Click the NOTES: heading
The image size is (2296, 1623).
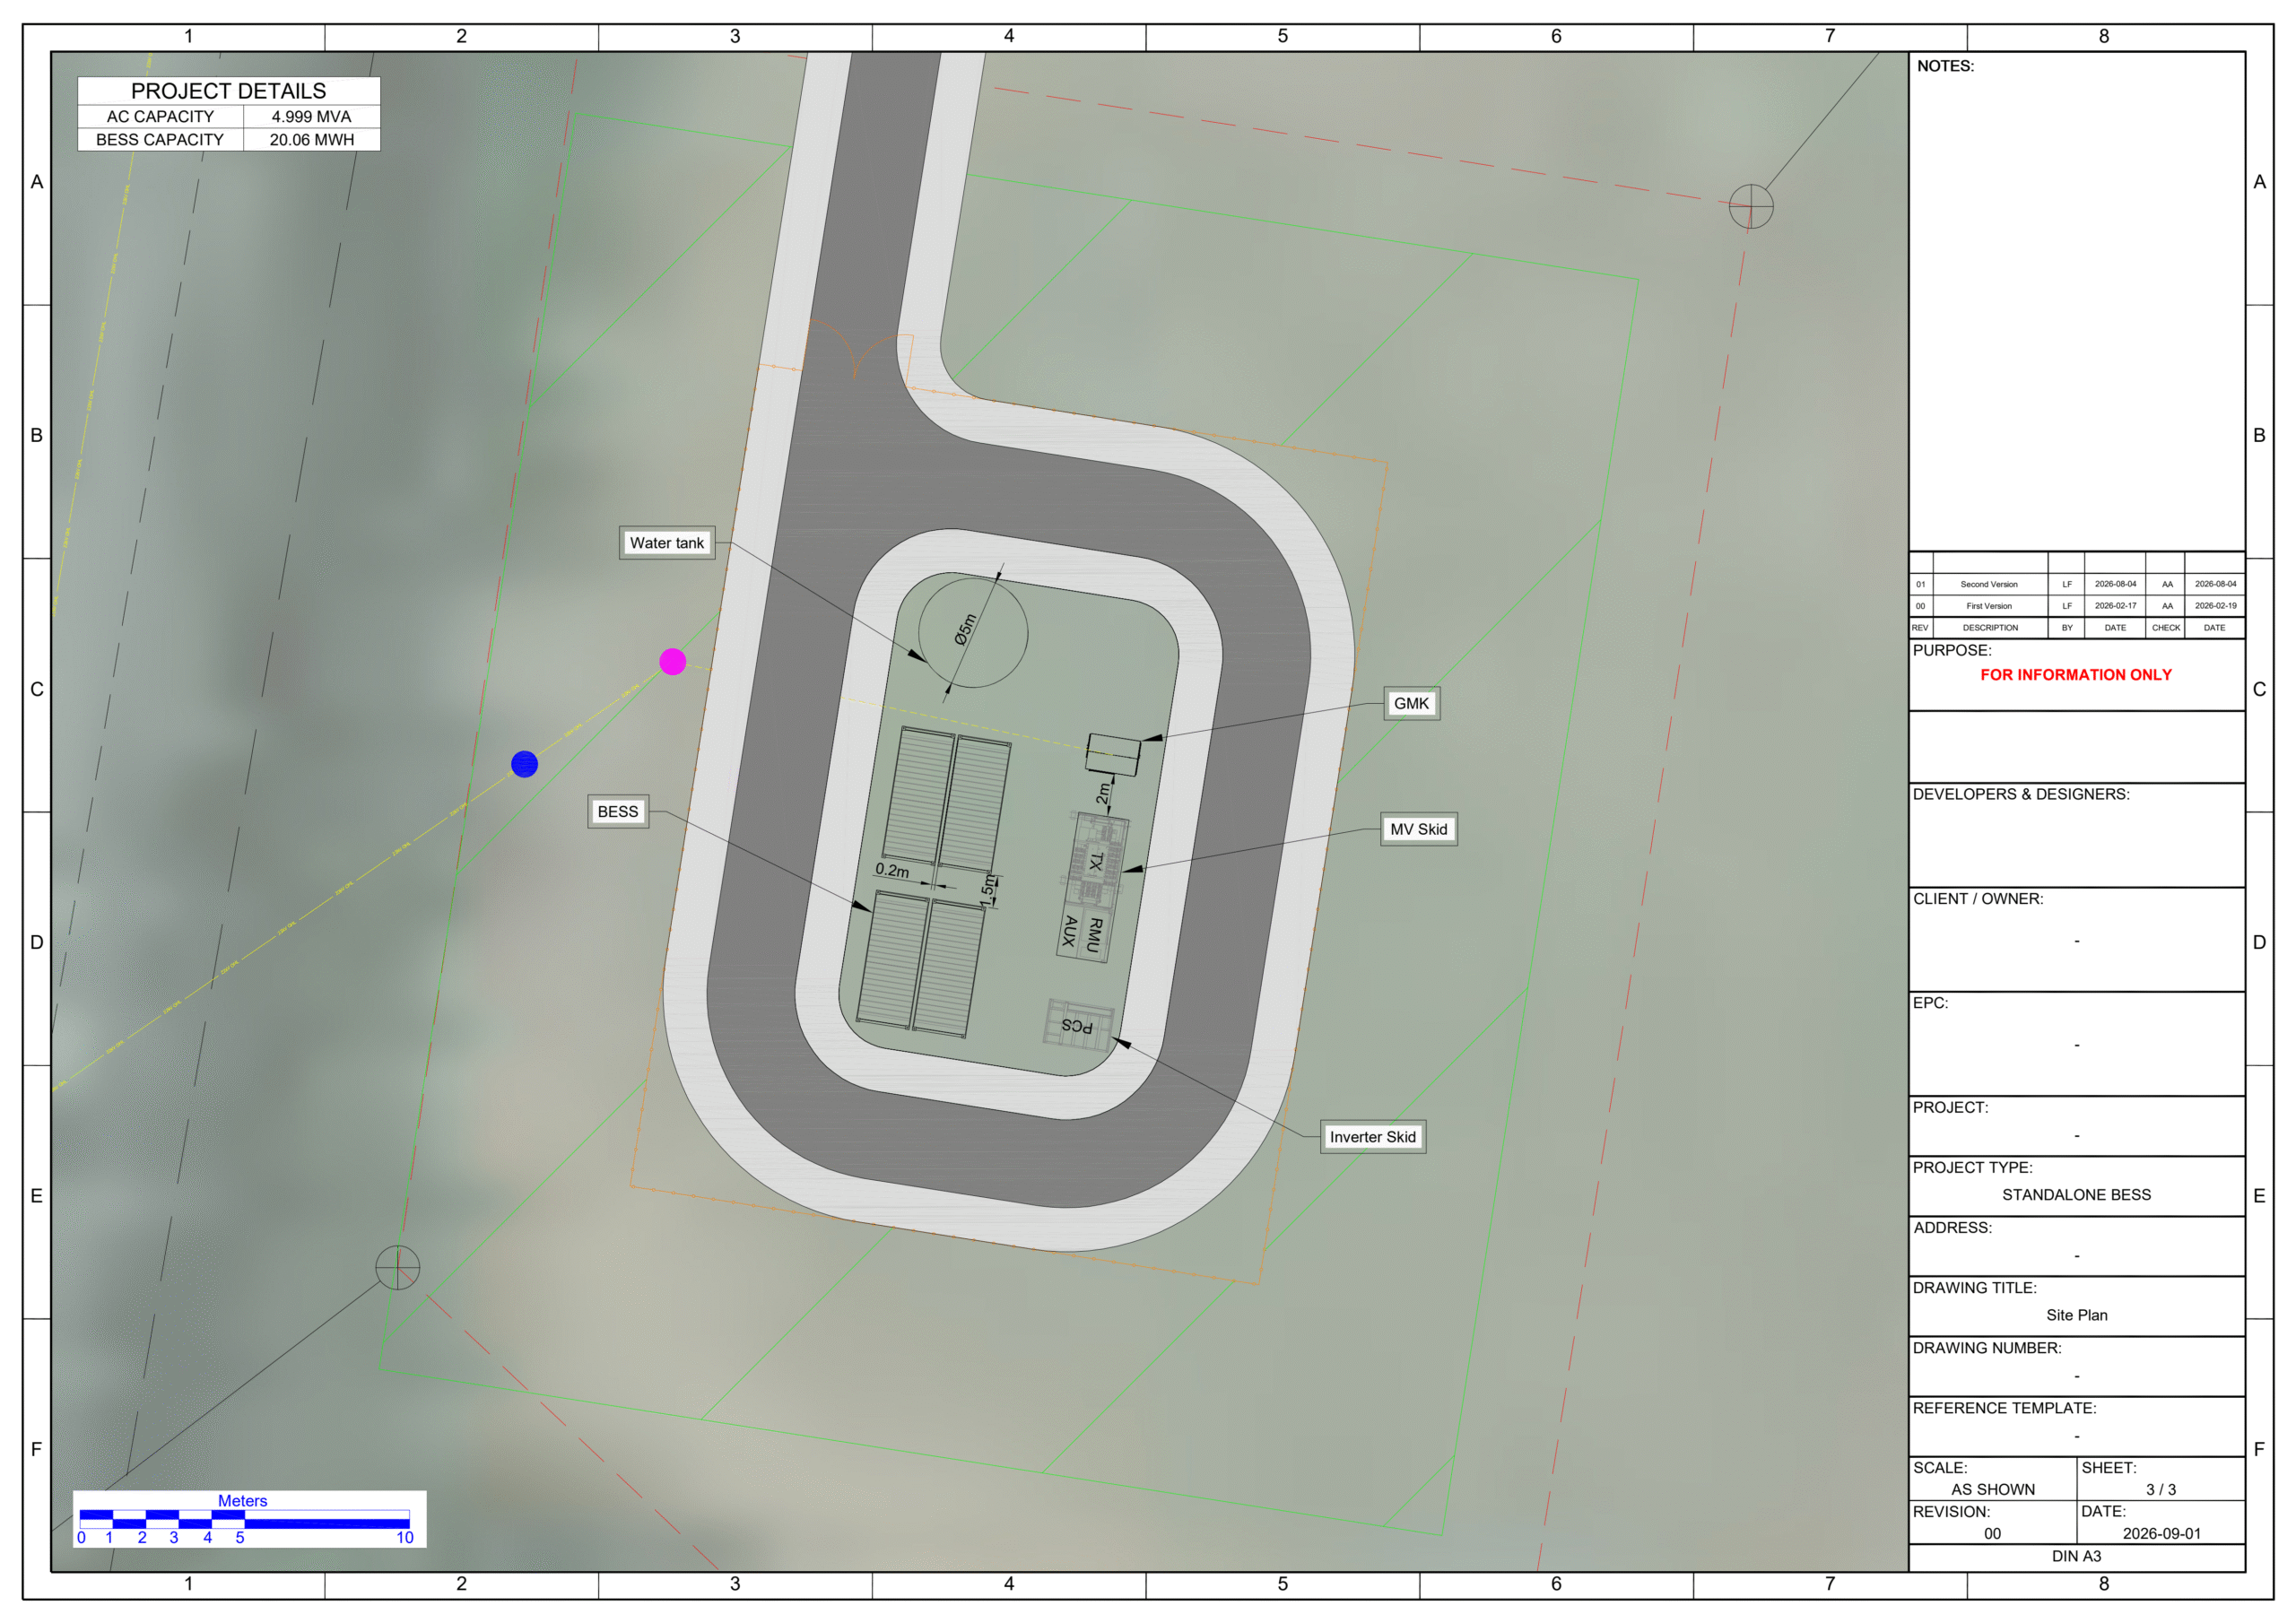1945,66
